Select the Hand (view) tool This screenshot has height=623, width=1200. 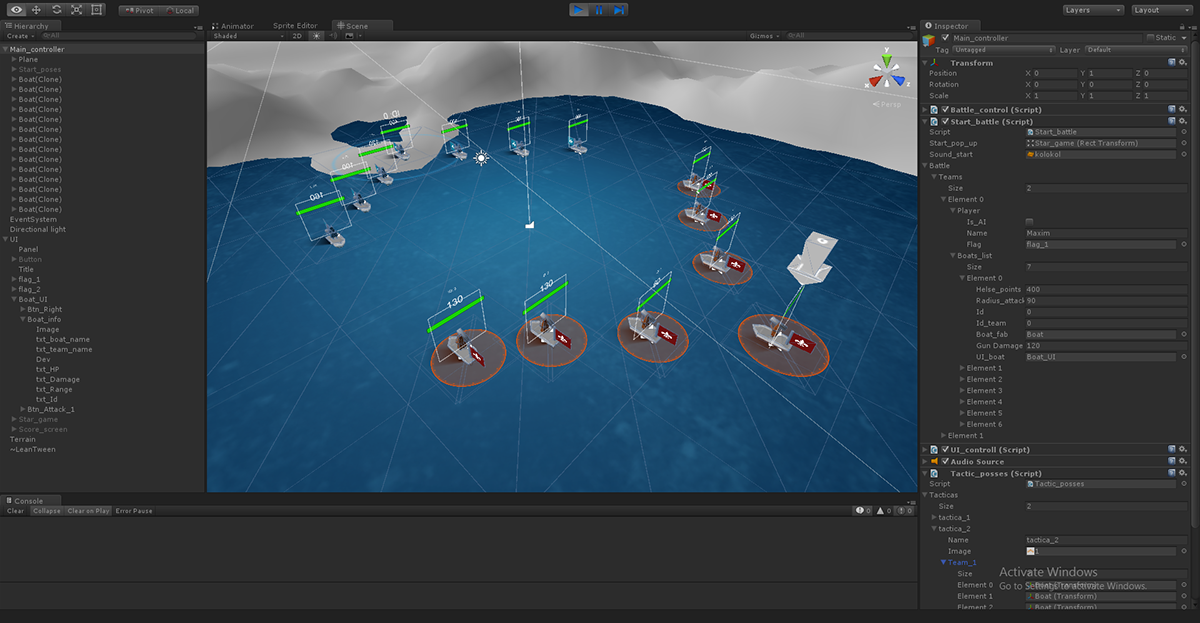click(17, 10)
